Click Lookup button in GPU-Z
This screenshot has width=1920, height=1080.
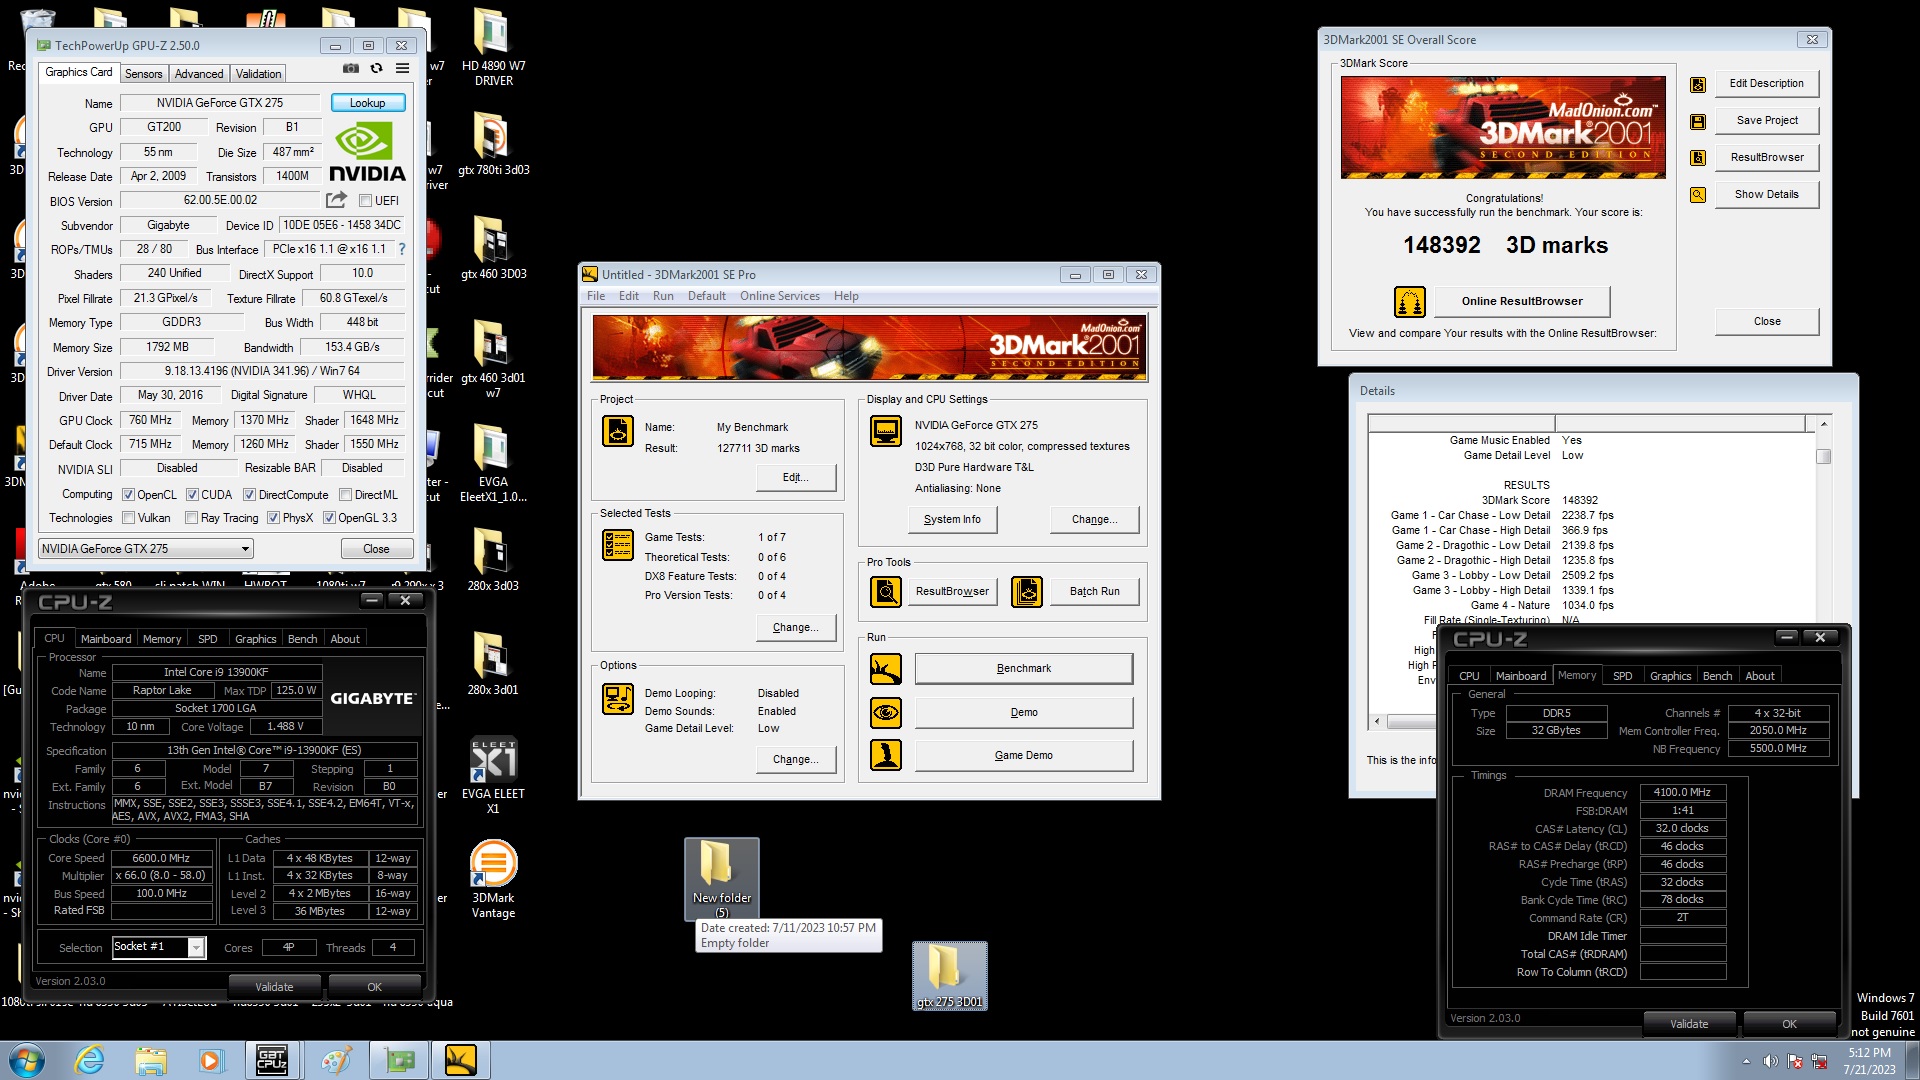(x=367, y=103)
